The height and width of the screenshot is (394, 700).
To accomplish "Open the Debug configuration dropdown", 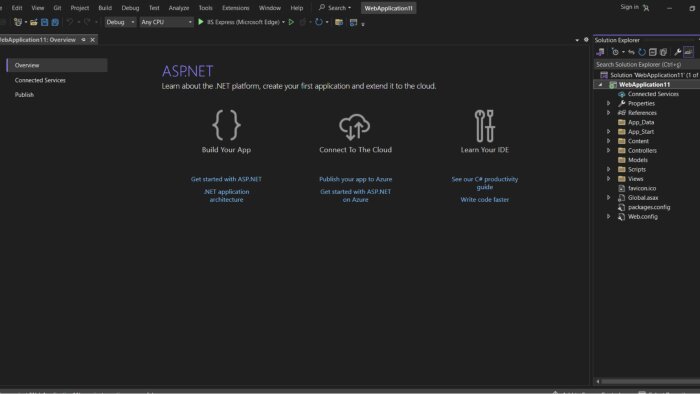I will [120, 22].
